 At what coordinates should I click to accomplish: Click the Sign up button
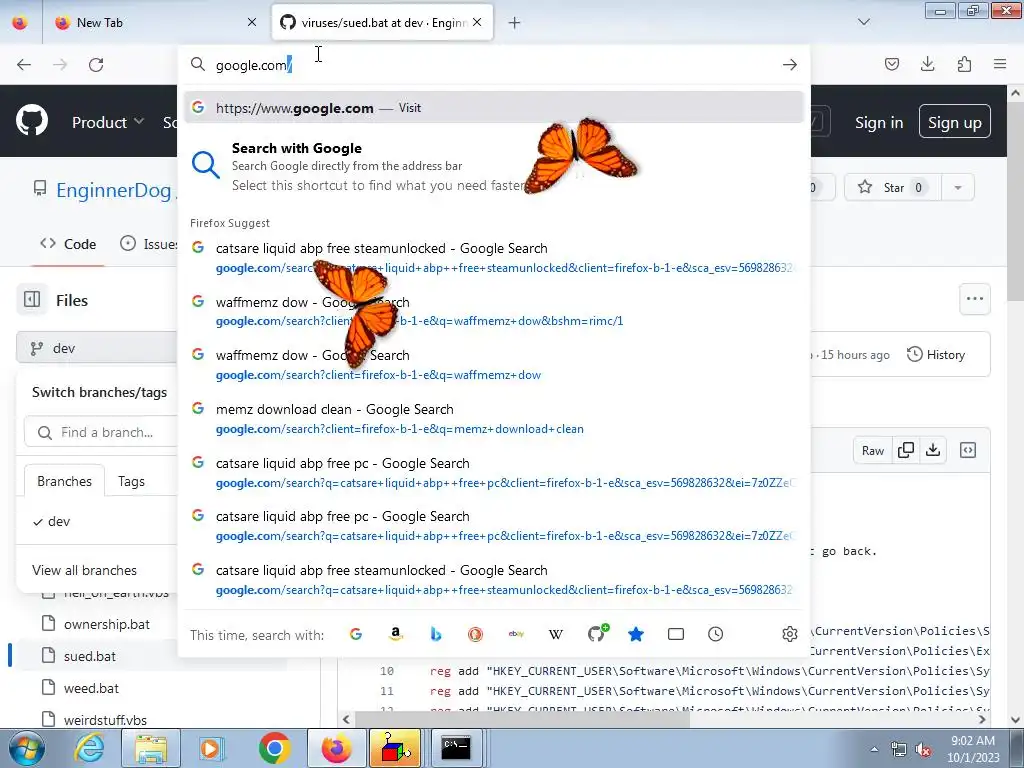tap(955, 121)
